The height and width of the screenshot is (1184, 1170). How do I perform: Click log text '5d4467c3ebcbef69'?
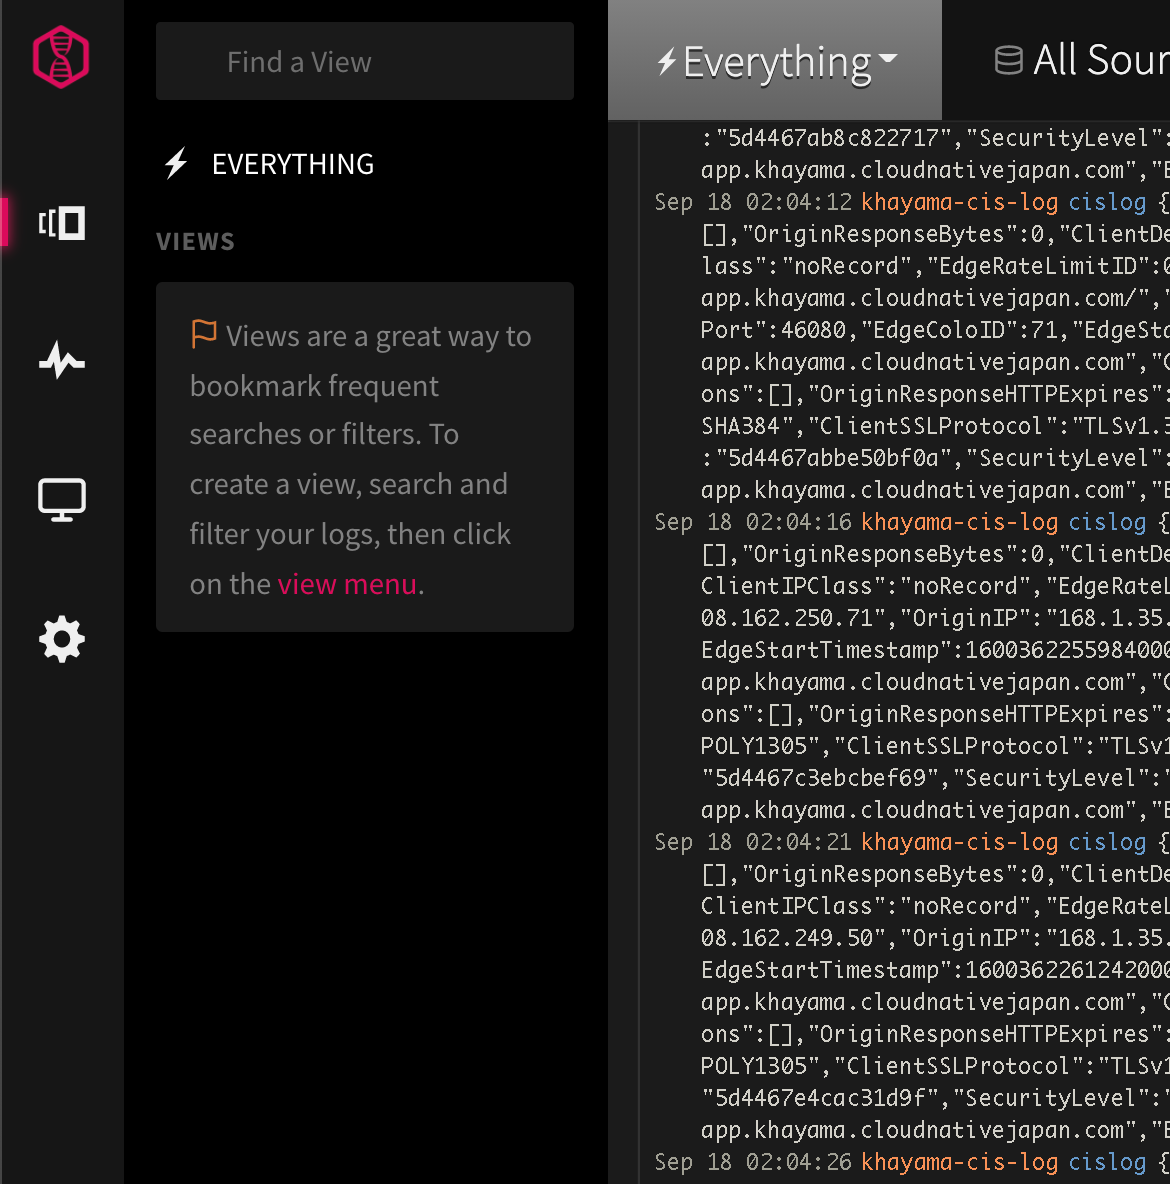(x=820, y=778)
